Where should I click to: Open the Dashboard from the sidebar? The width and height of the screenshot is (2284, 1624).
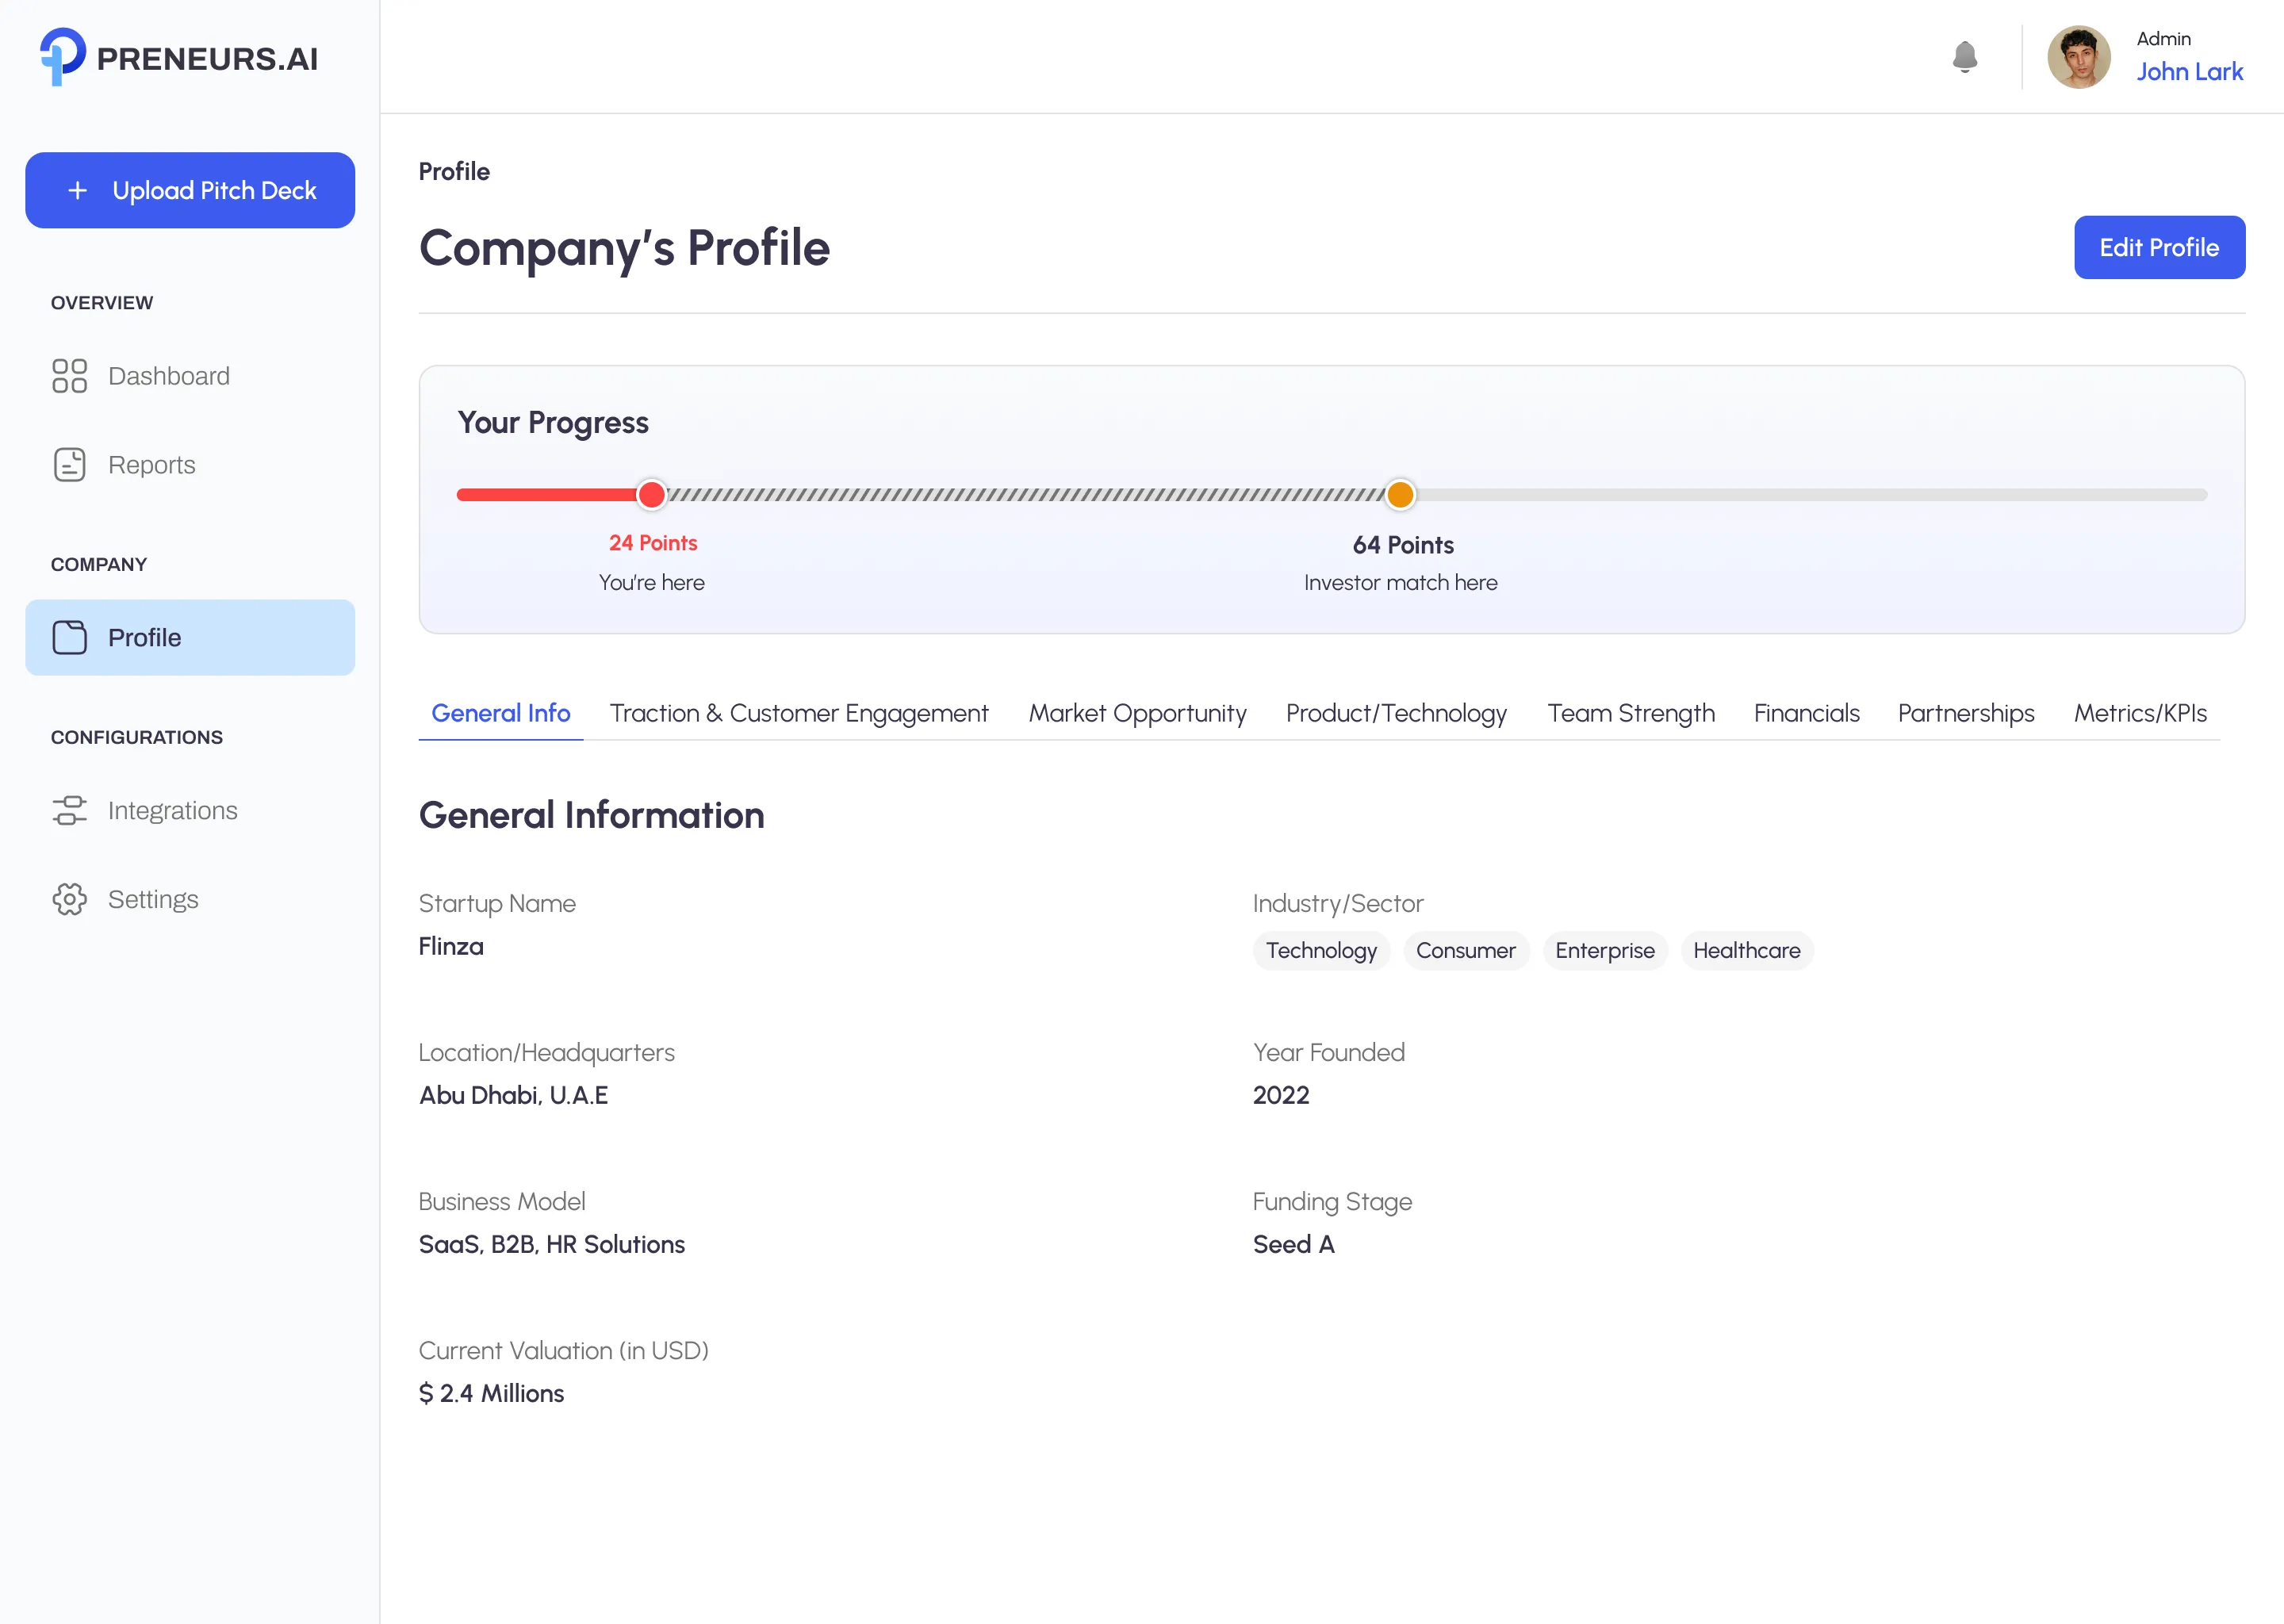coord(168,376)
